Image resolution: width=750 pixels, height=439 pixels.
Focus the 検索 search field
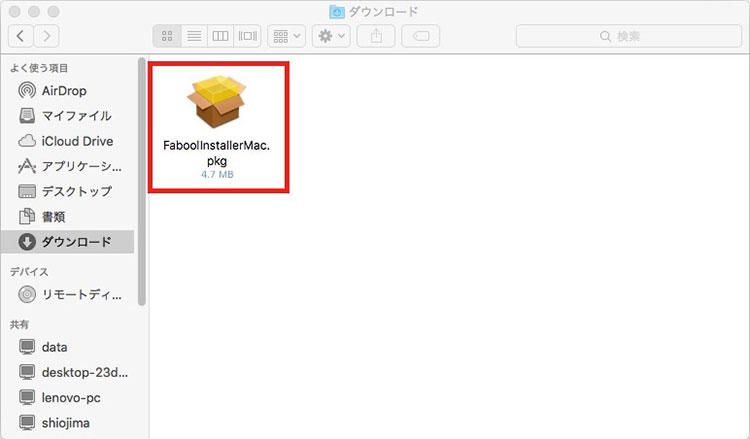(x=629, y=36)
